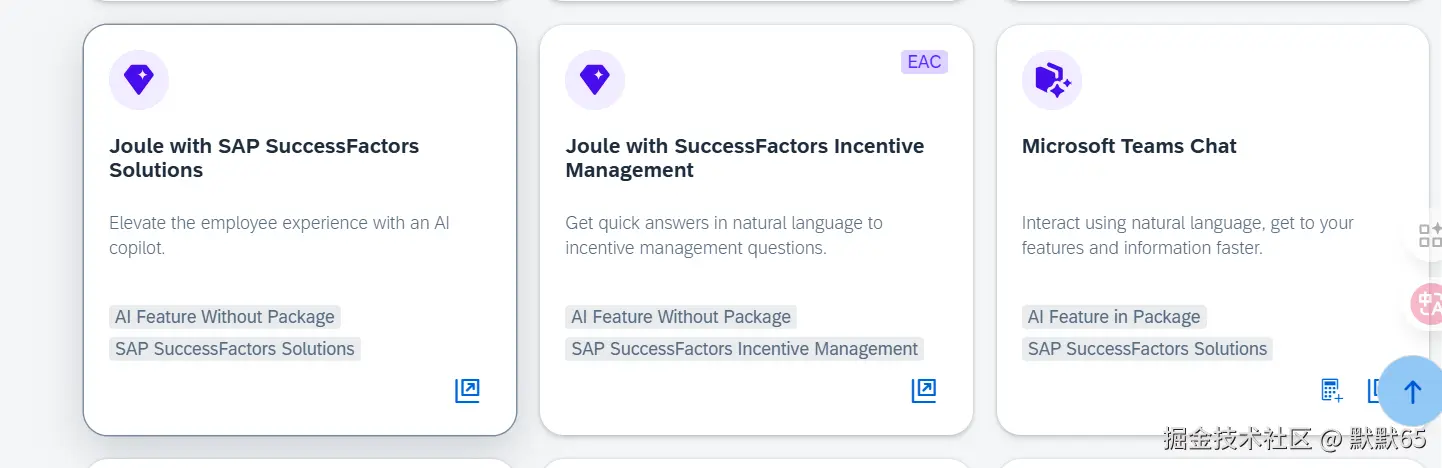Click "SAP SuccessFactors Incentive Management" tag
This screenshot has width=1442, height=468.
coord(744,349)
